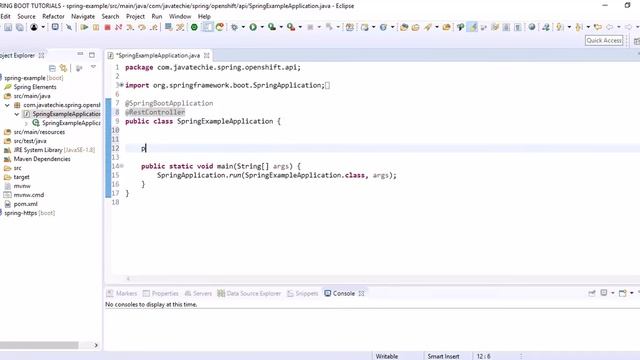Open the Debug dropdown arrow
The width and height of the screenshot is (640, 360).
(x=243, y=27)
